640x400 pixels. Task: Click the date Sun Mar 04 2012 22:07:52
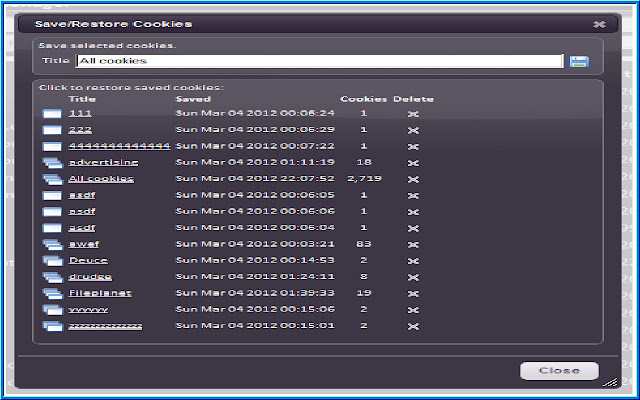point(255,178)
